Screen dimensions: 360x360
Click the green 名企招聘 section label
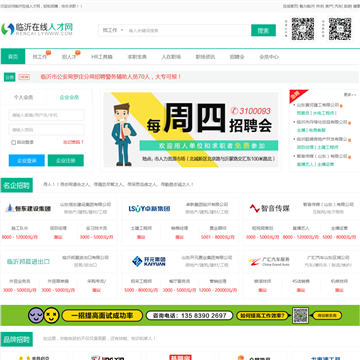[x=17, y=185]
